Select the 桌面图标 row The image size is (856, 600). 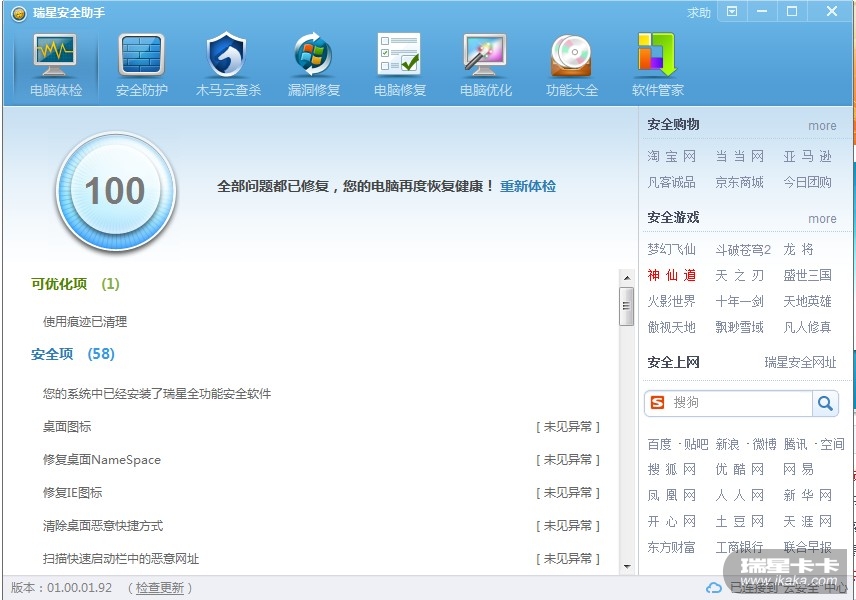click(321, 427)
